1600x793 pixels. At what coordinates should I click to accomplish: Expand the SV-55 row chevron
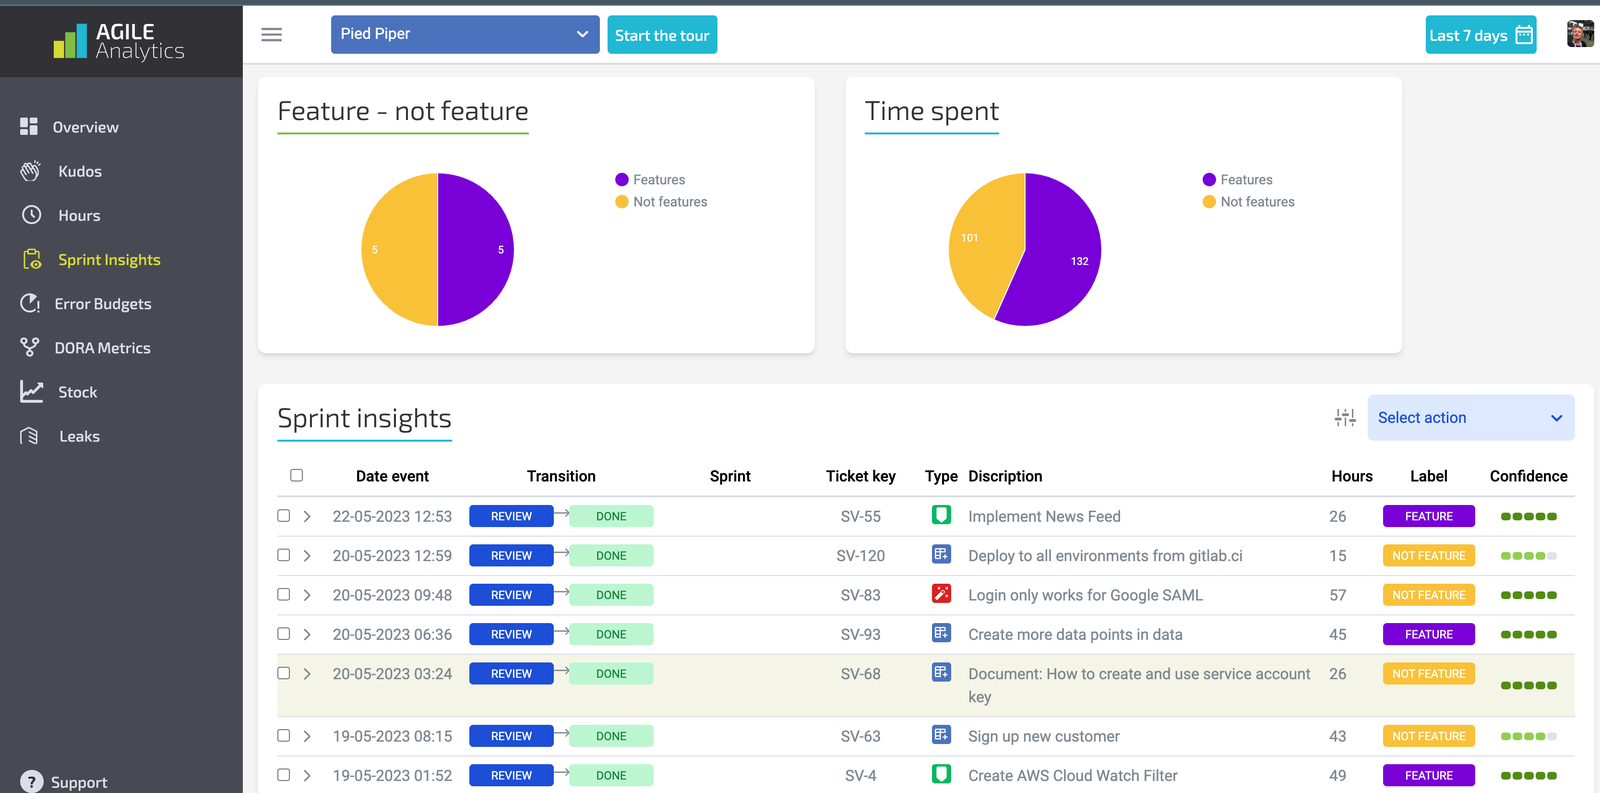click(307, 516)
